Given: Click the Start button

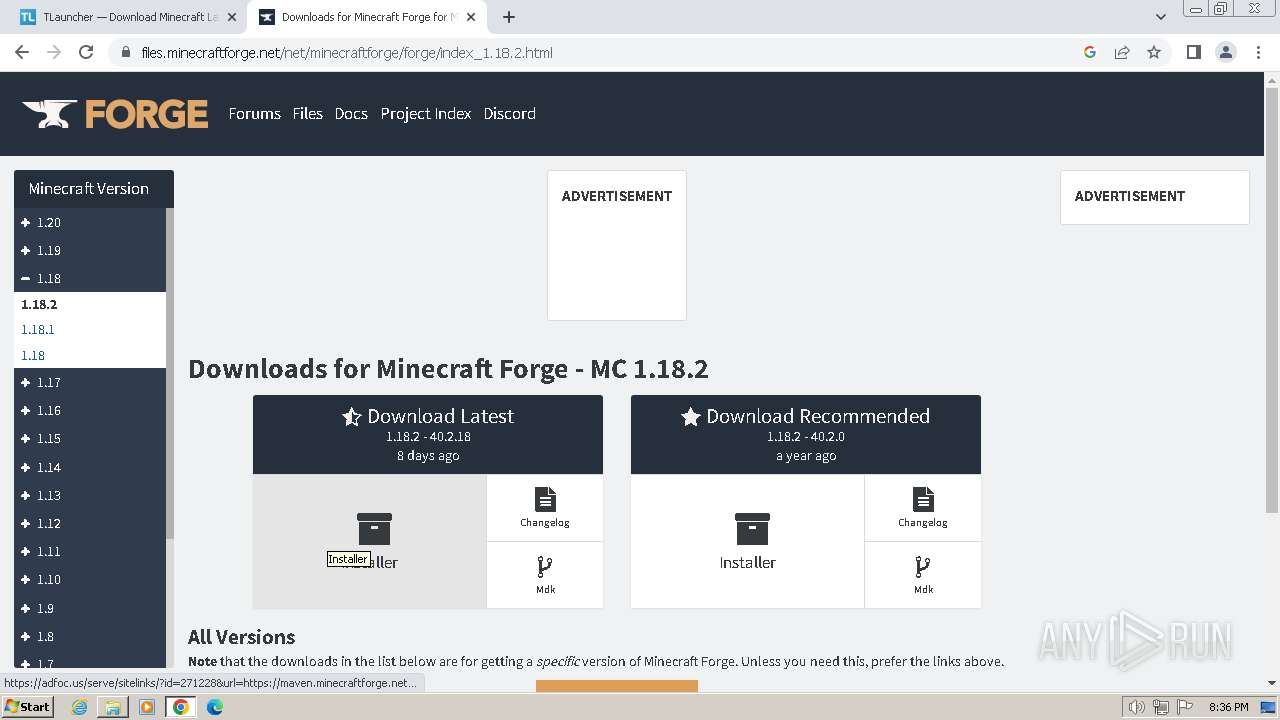Looking at the screenshot, I should [28, 707].
